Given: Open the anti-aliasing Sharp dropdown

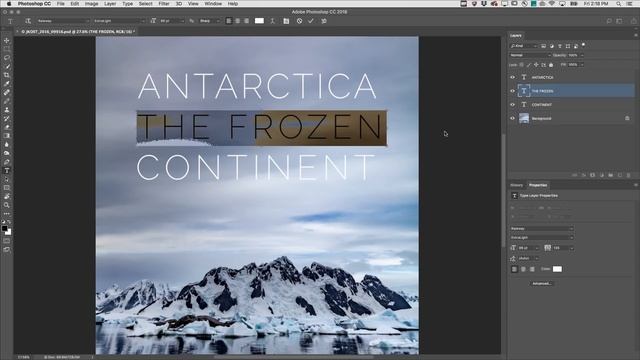Looking at the screenshot, I should coord(209,21).
